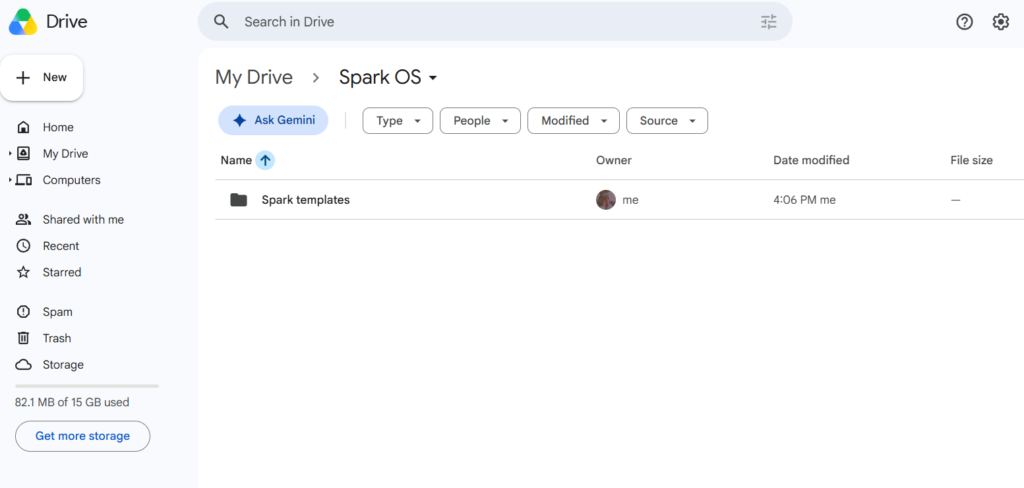
Task: Open the Spam section
Action: pos(57,312)
